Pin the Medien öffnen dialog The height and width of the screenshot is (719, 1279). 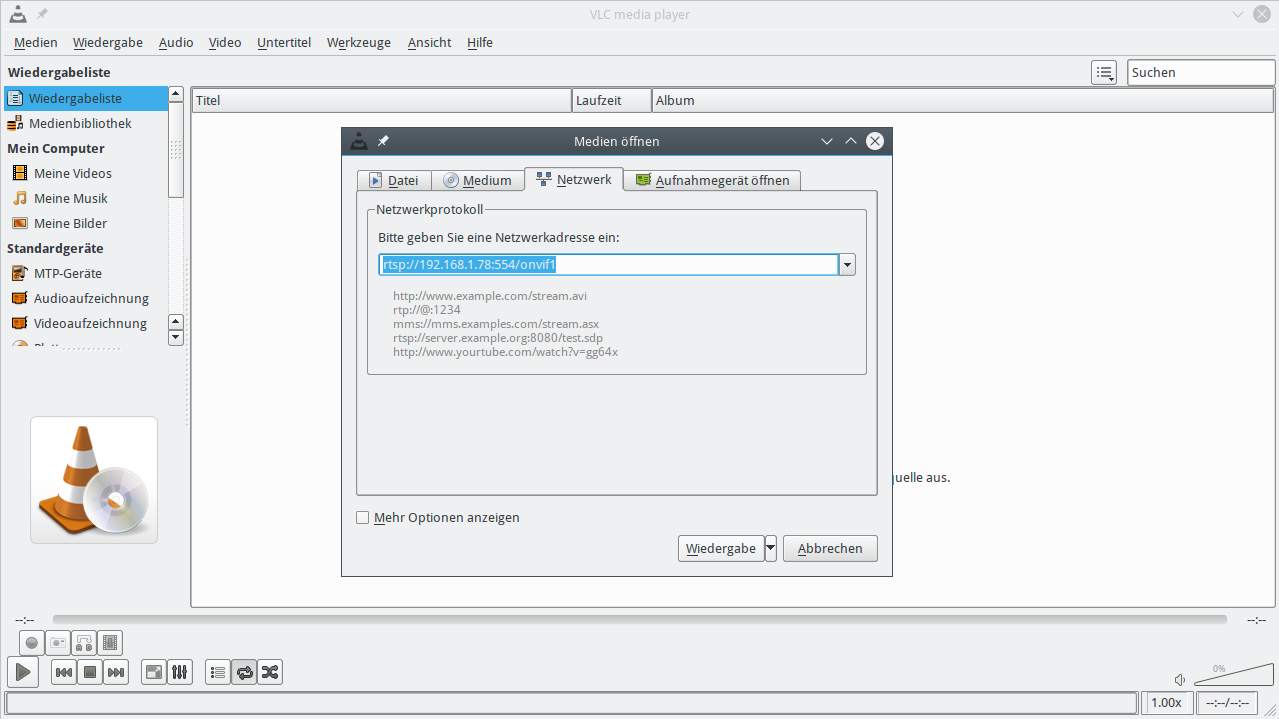coord(383,141)
